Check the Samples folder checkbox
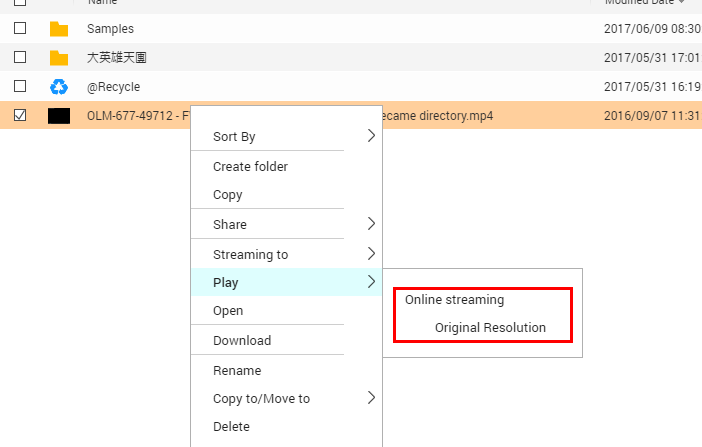 coord(20,29)
